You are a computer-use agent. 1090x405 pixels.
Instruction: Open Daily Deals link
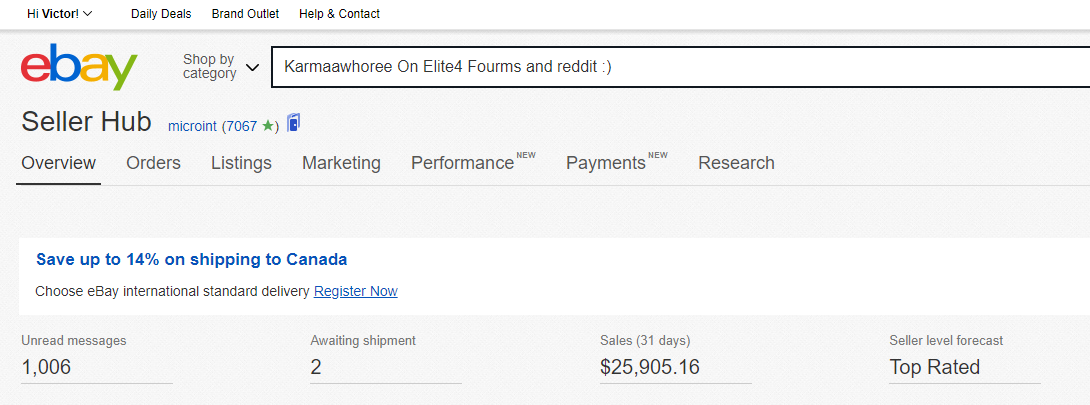161,14
